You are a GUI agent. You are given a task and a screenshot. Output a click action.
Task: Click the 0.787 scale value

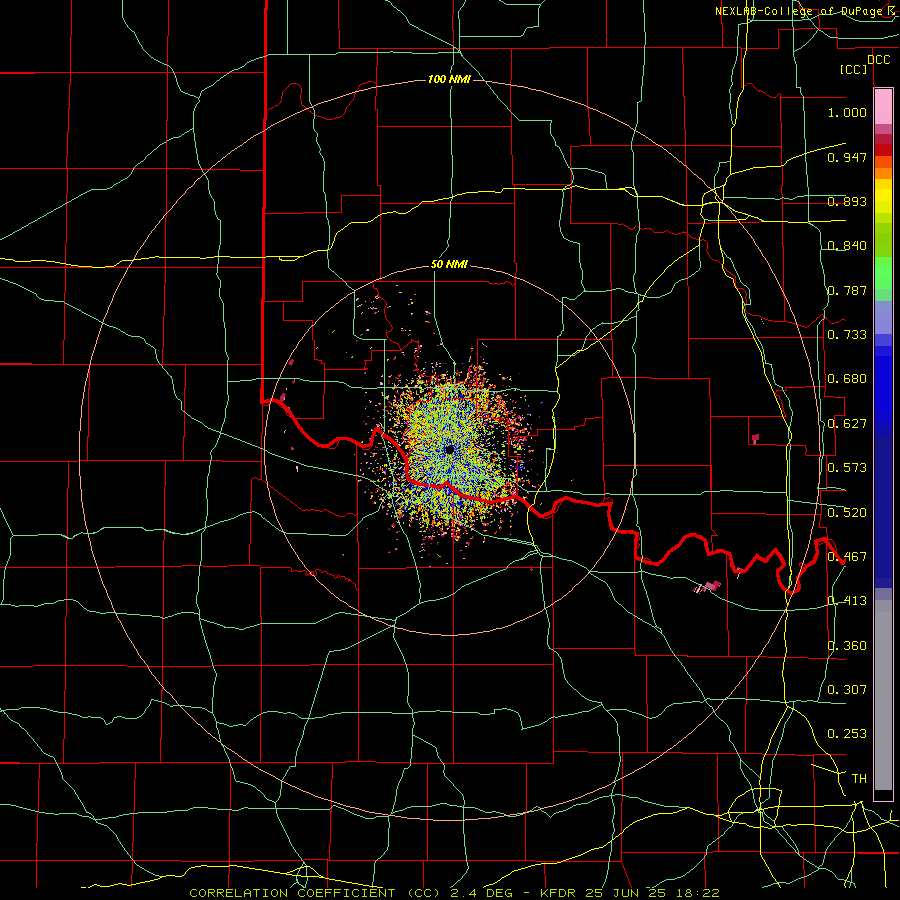(x=847, y=290)
